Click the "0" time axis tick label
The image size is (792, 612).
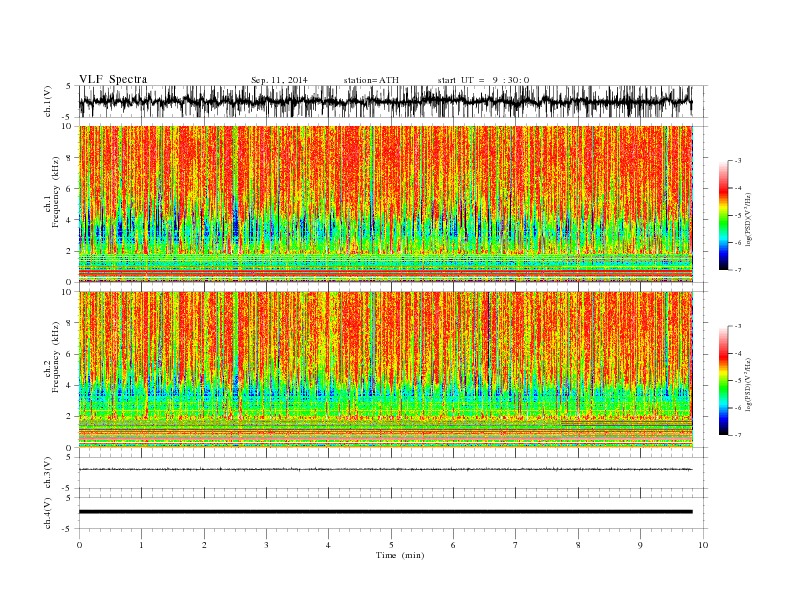pyautogui.click(x=79, y=545)
